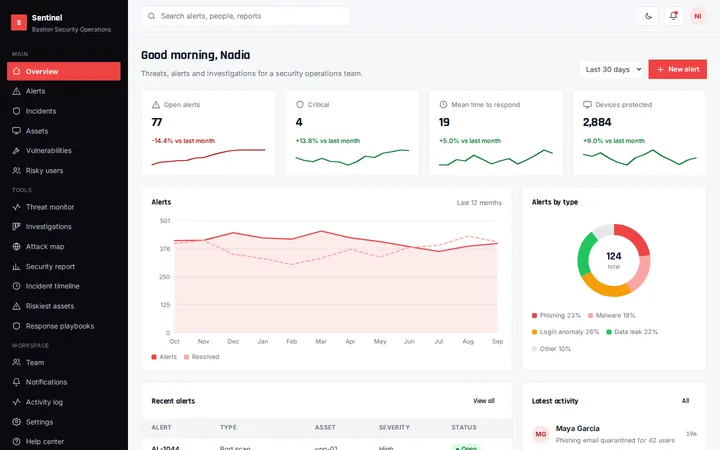Image resolution: width=720 pixels, height=450 pixels.
Task: Click the Other 10% legend entry
Action: click(551, 349)
